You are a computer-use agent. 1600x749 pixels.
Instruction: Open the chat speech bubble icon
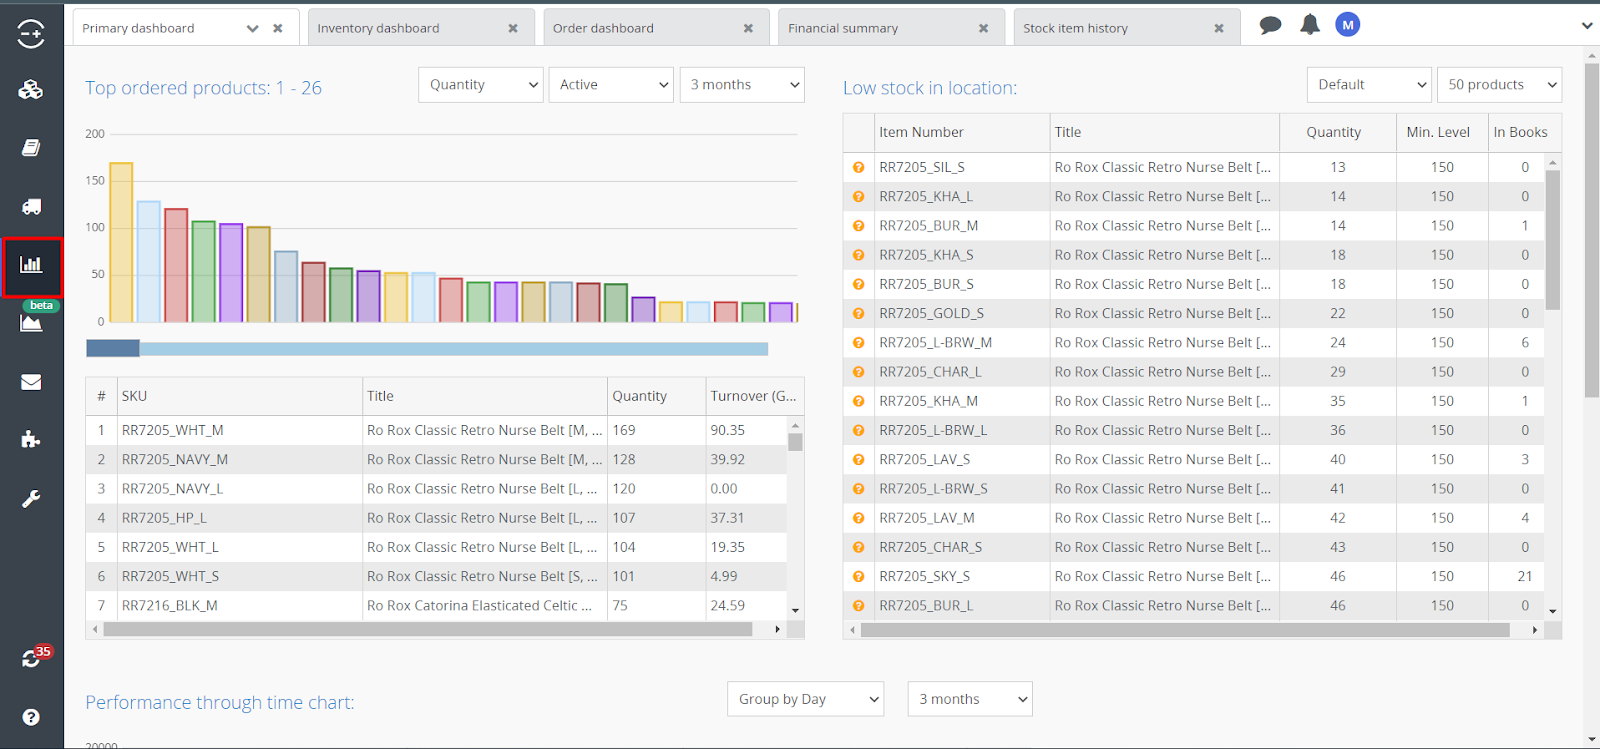pyautogui.click(x=1270, y=25)
